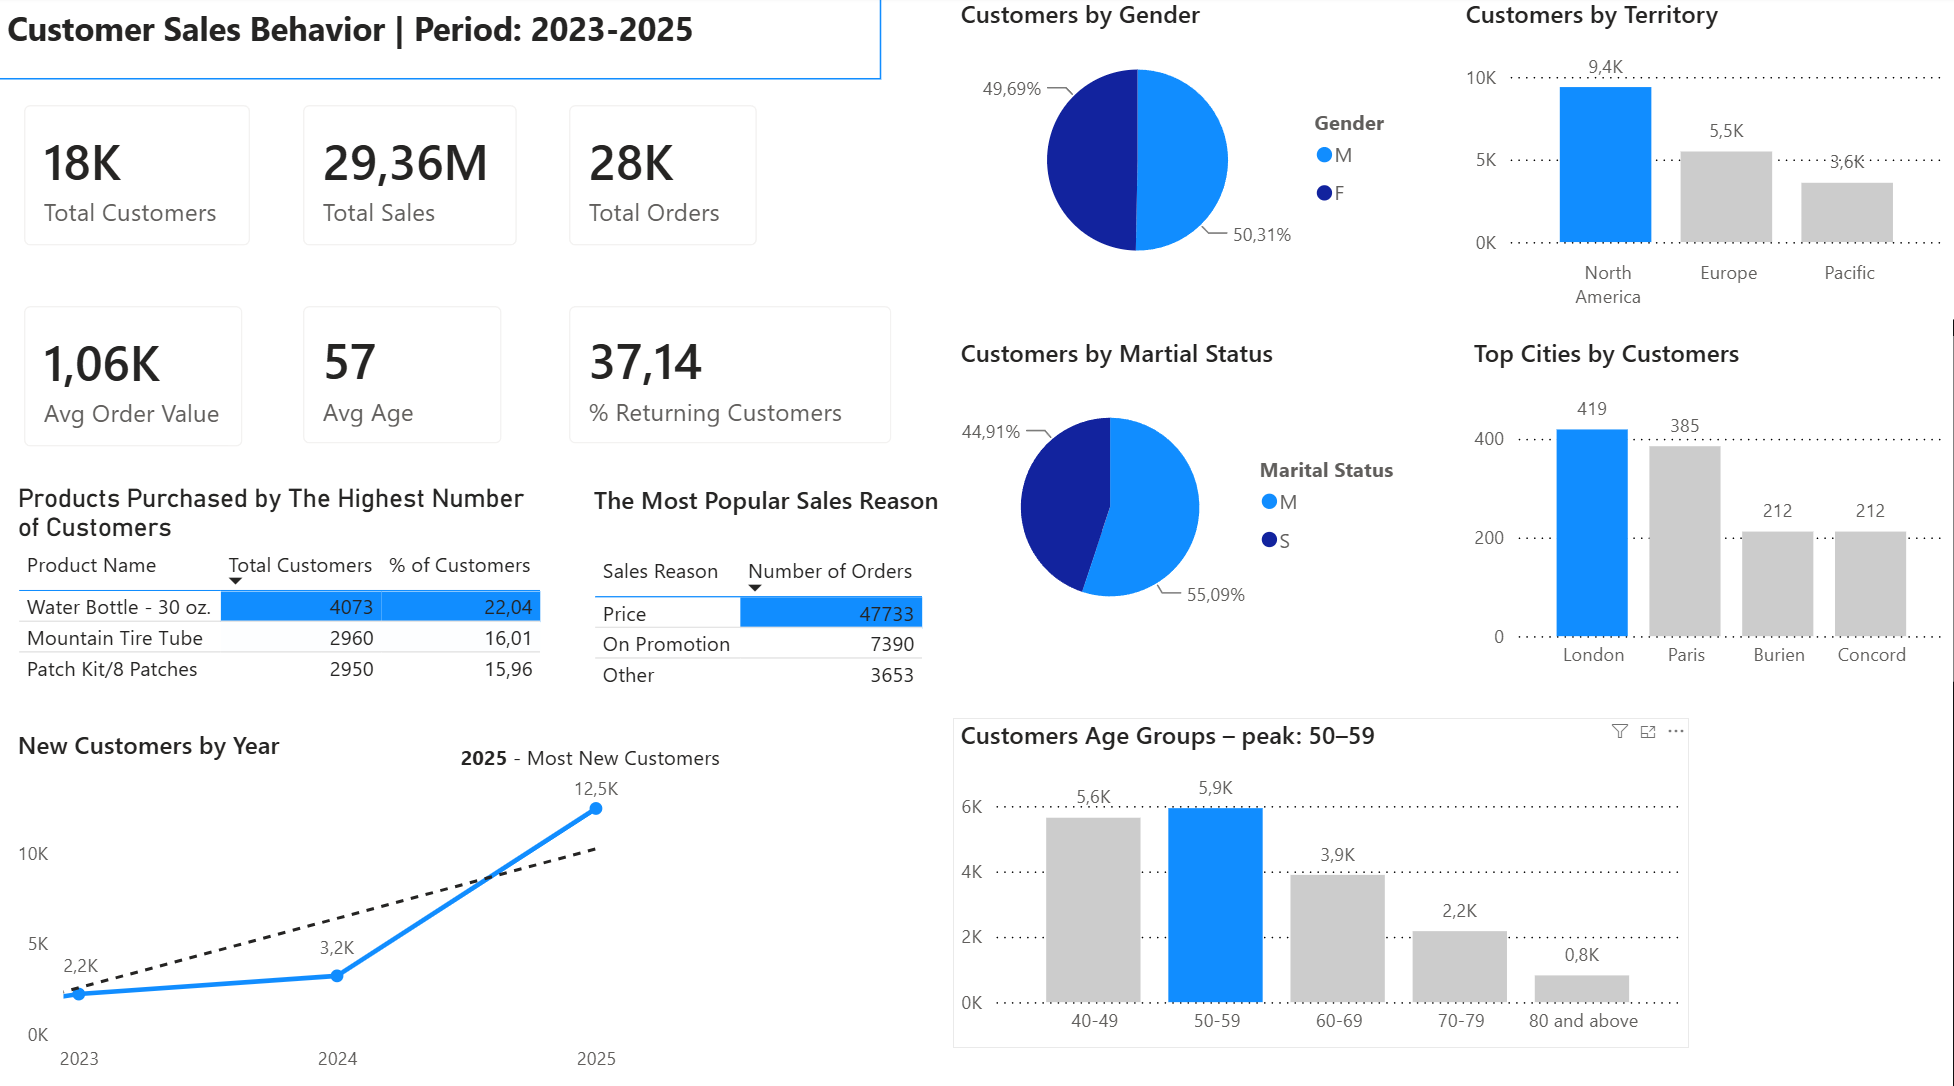
Task: Click the 4073 total customers cell
Action: click(x=301, y=607)
